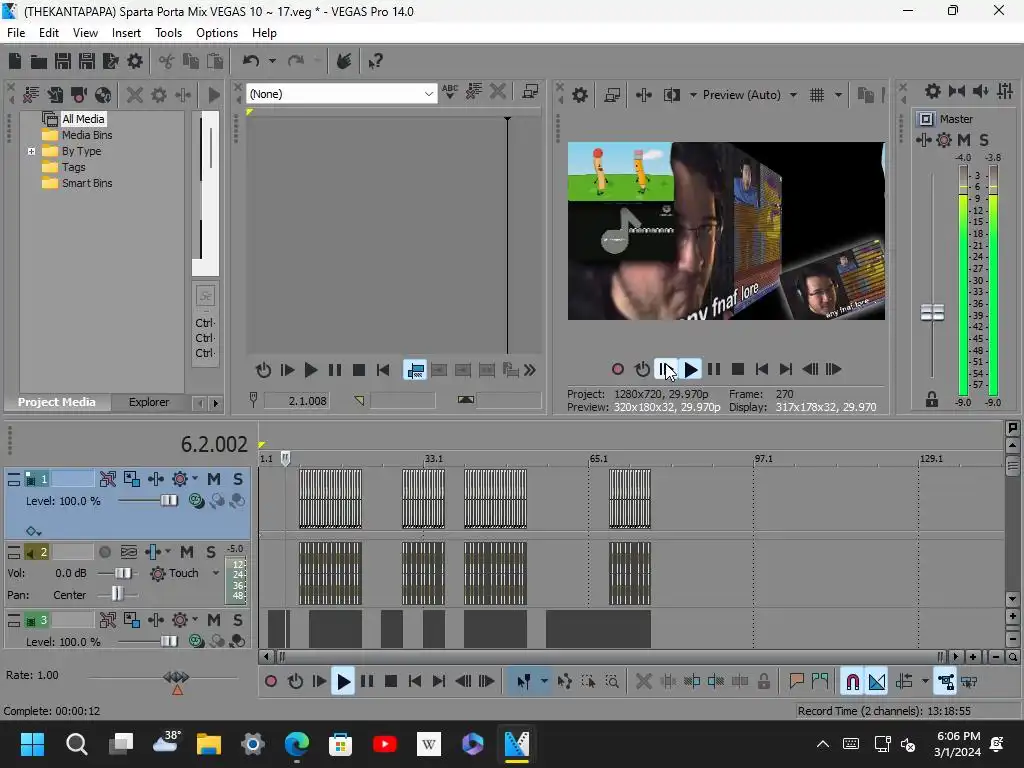This screenshot has width=1024, height=768.
Task: Open the Tools menu
Action: tap(168, 33)
